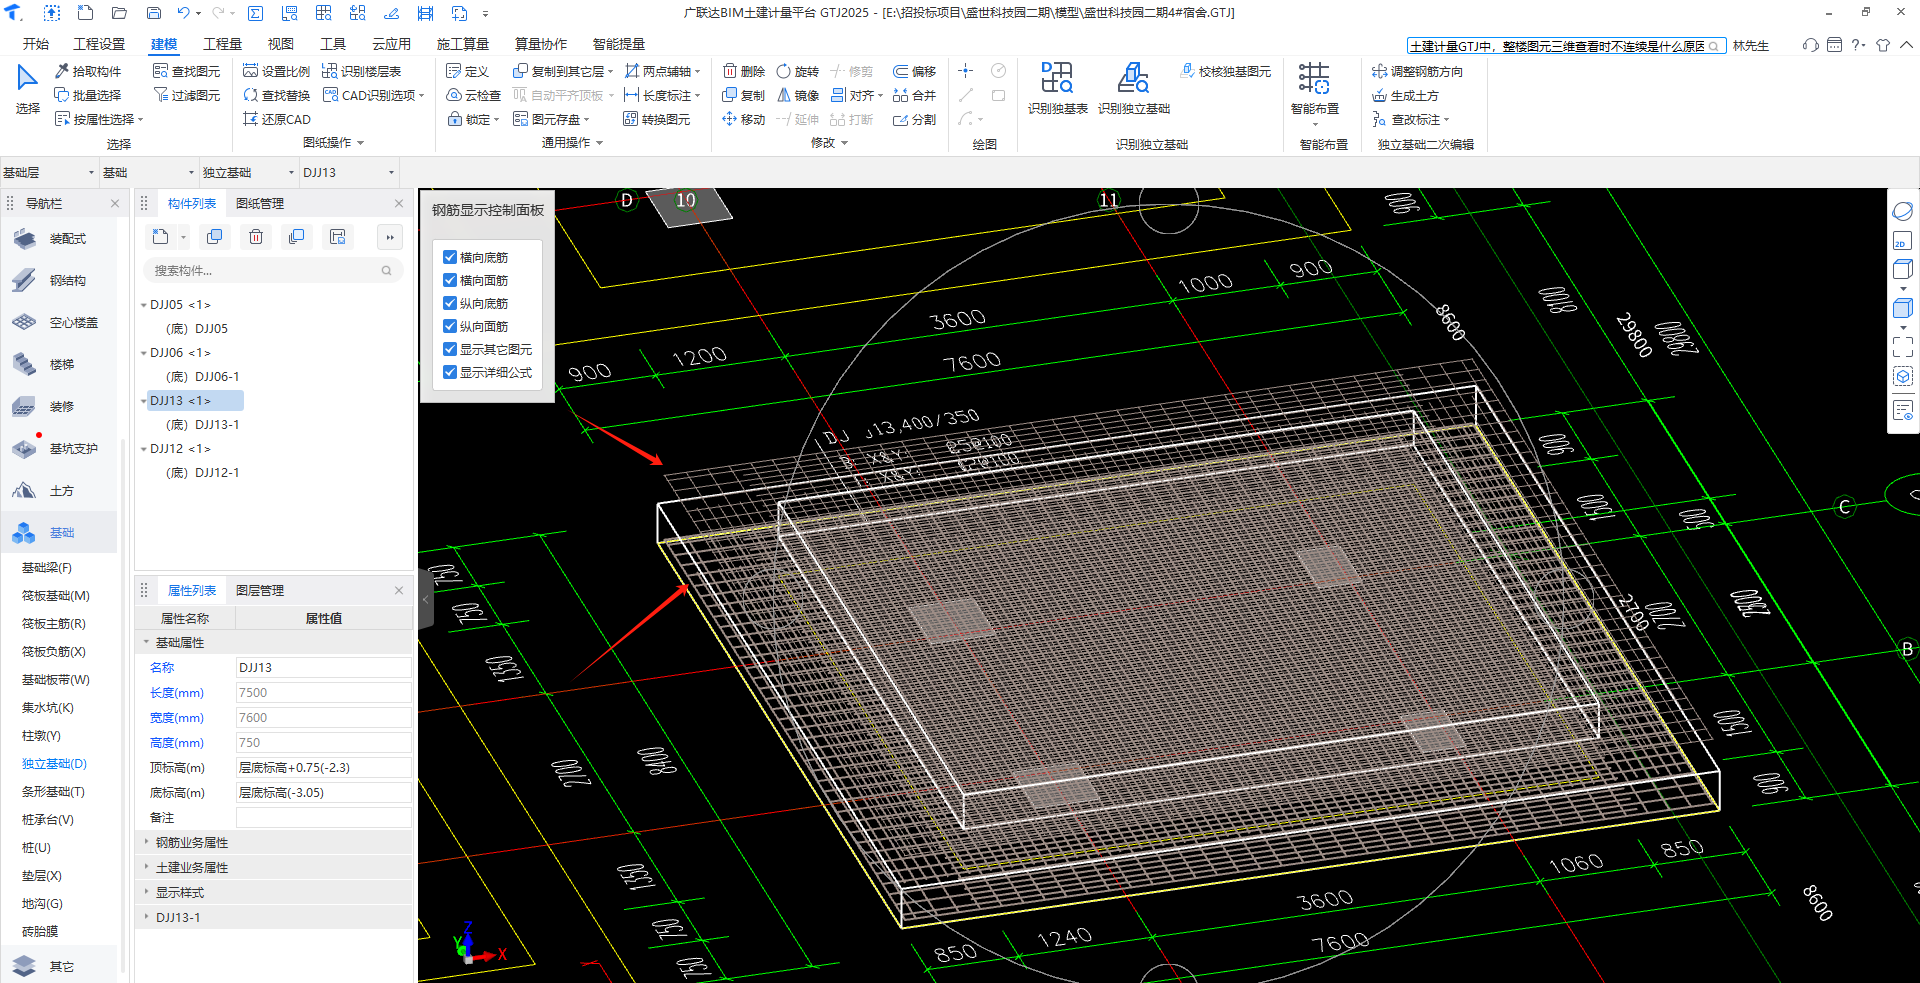Viewport: 1920px width, 983px height.
Task: Click 识别楼层表 tool
Action: click(x=362, y=71)
